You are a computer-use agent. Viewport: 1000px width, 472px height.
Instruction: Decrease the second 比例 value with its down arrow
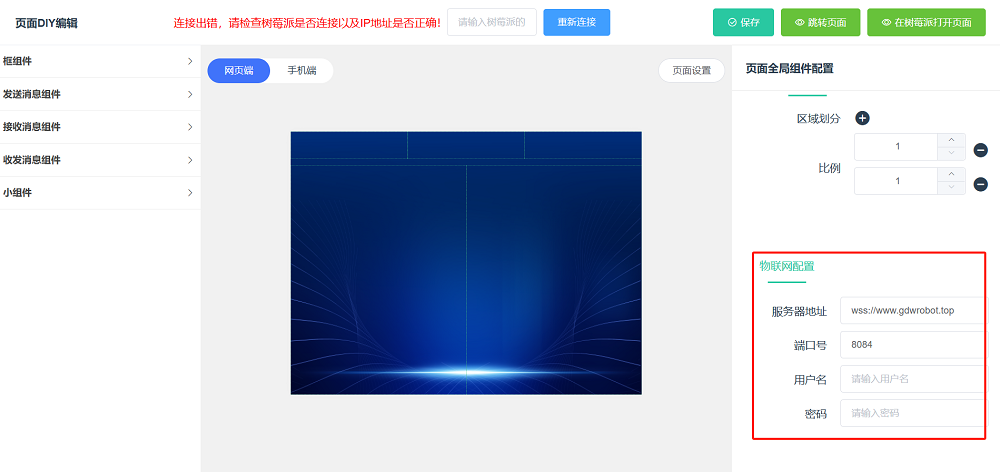952,187
